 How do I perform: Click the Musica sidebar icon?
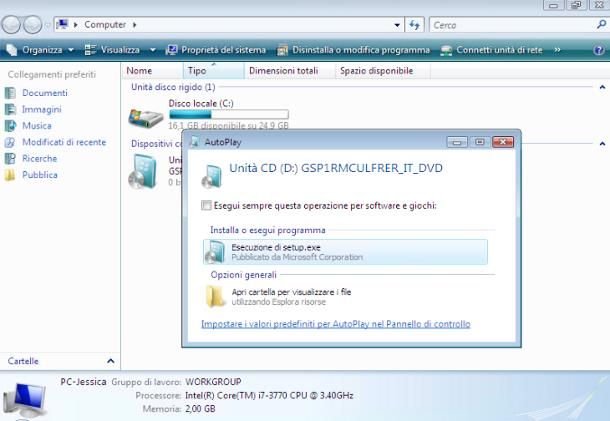coord(10,126)
